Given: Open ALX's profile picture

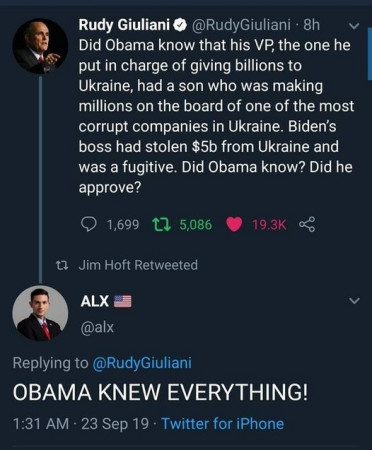Looking at the screenshot, I should [x=40, y=313].
